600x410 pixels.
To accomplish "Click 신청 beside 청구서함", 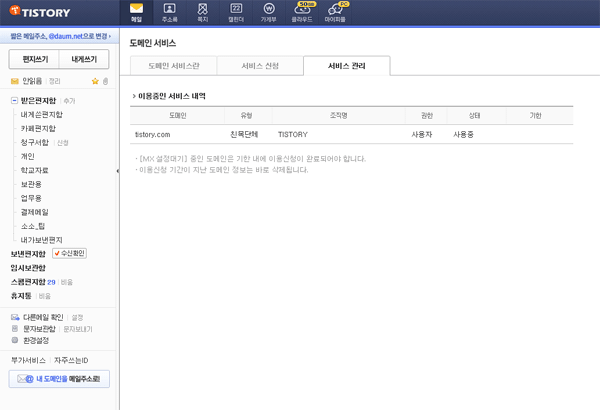I will [x=63, y=143].
